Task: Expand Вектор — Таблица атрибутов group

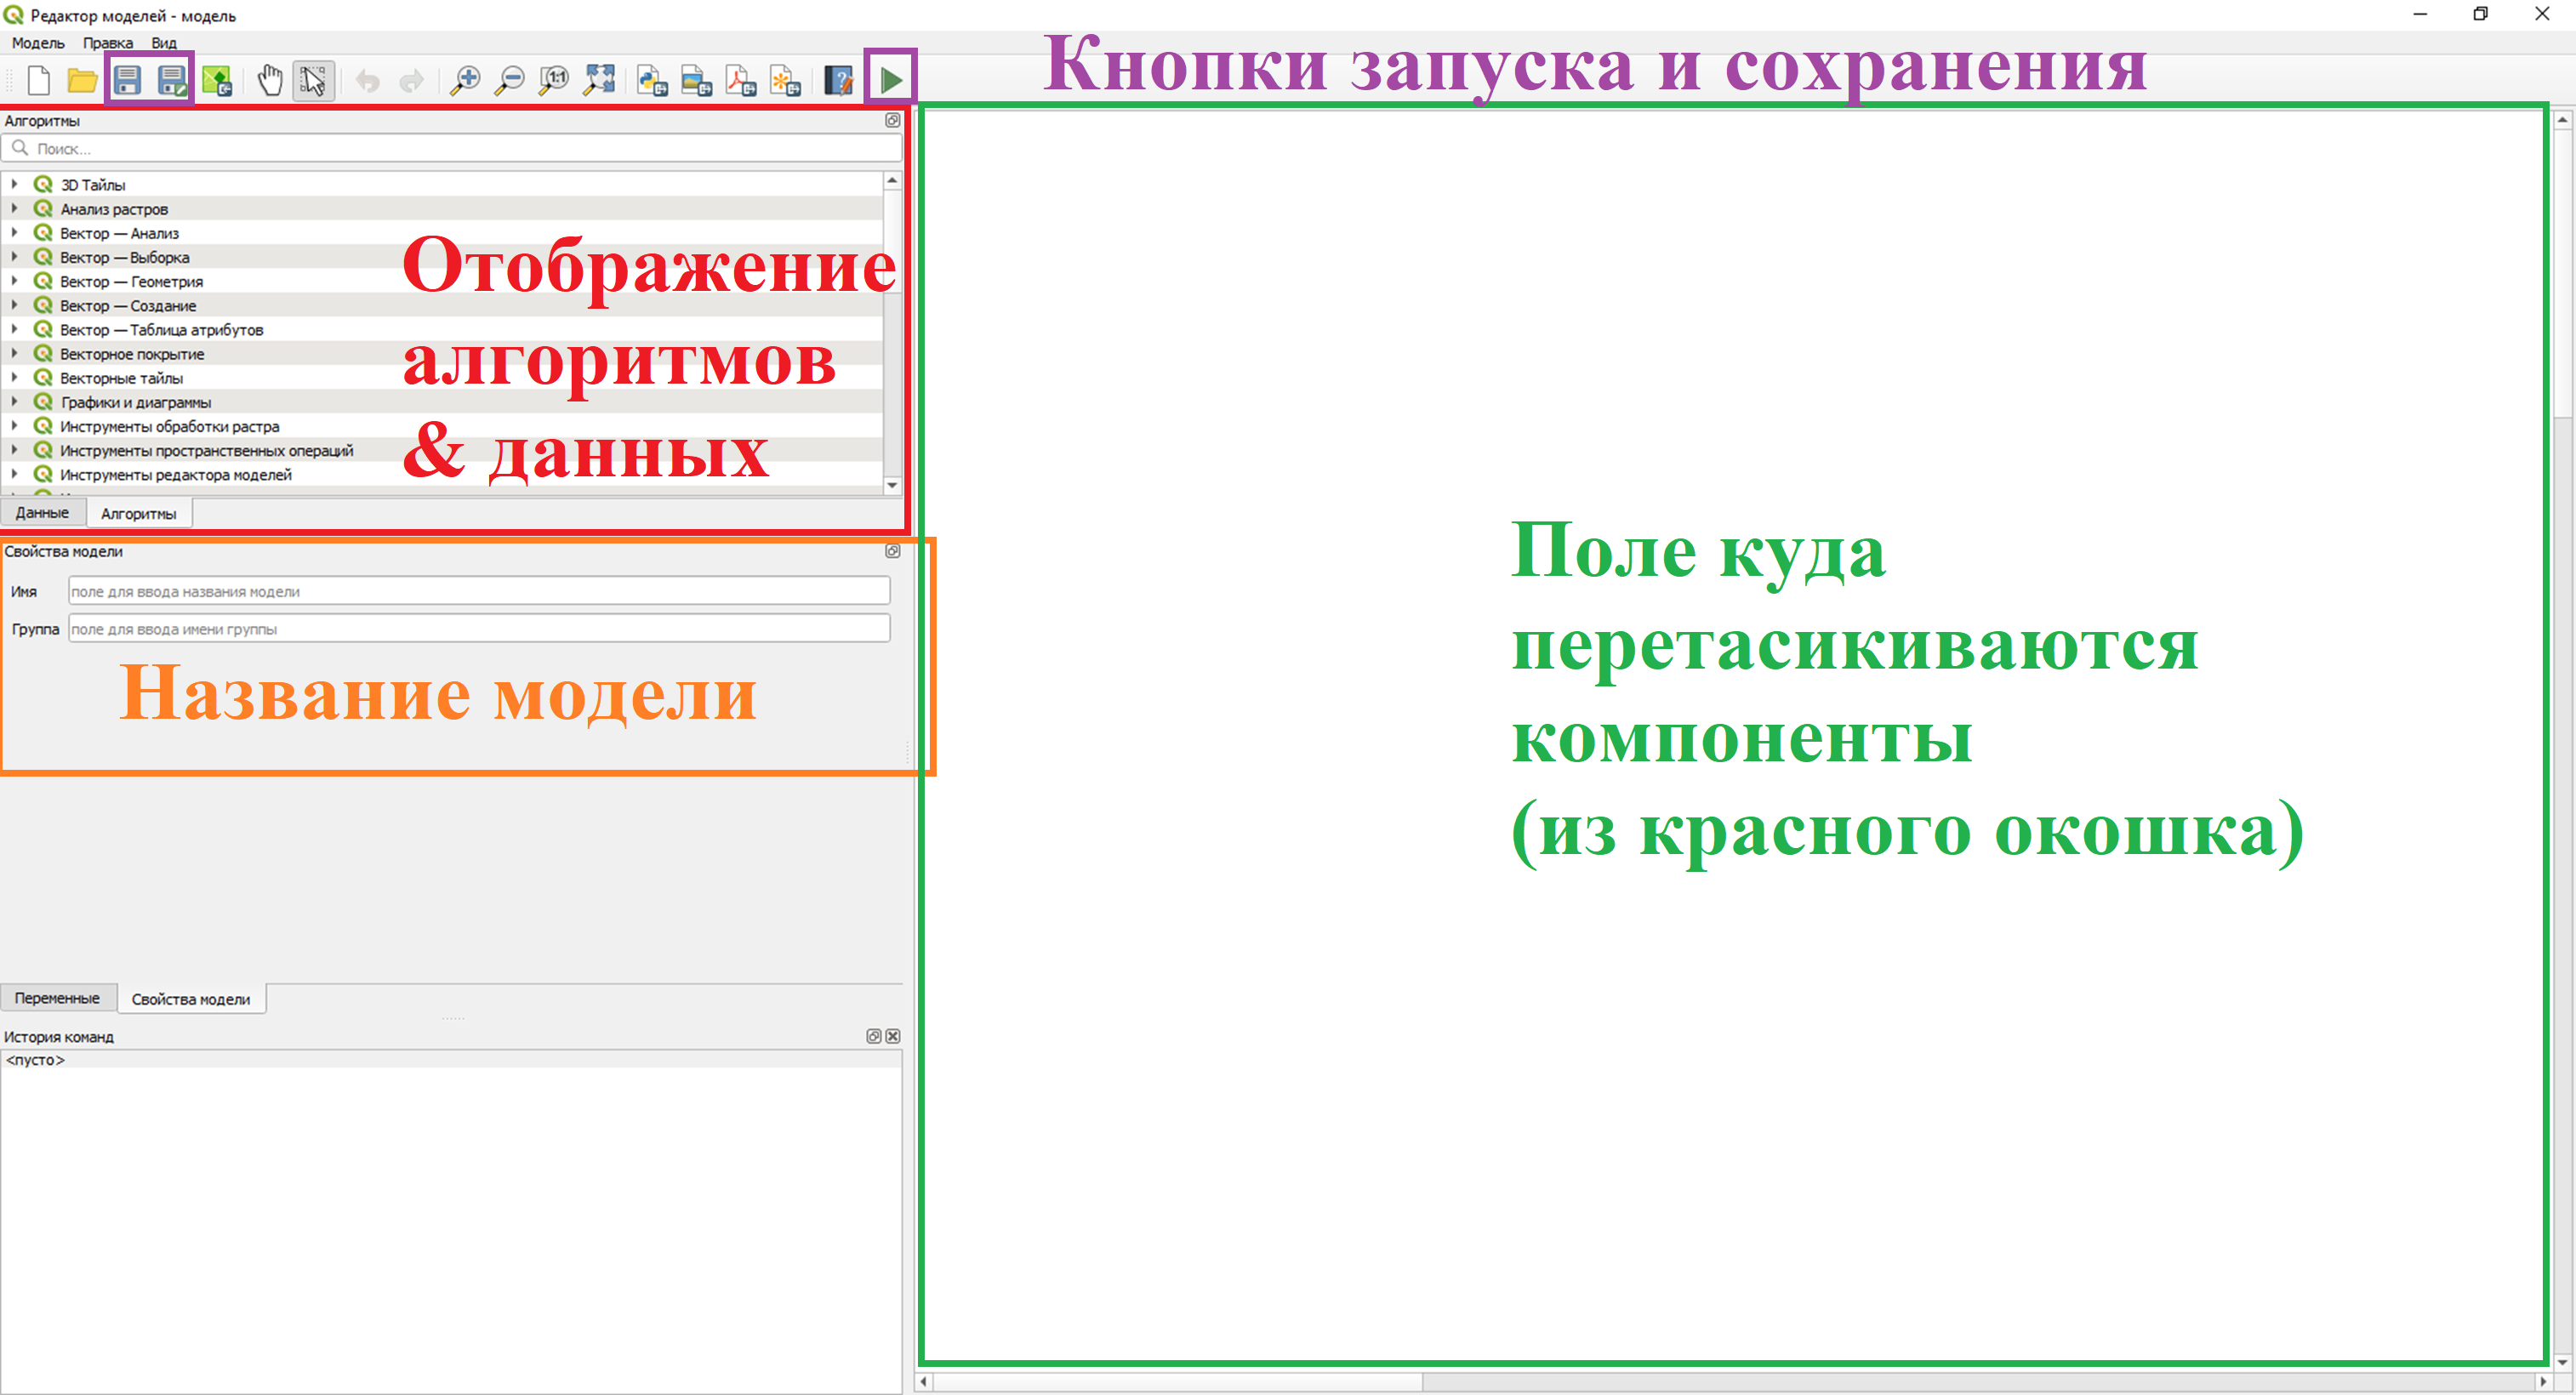Action: coord(15,329)
